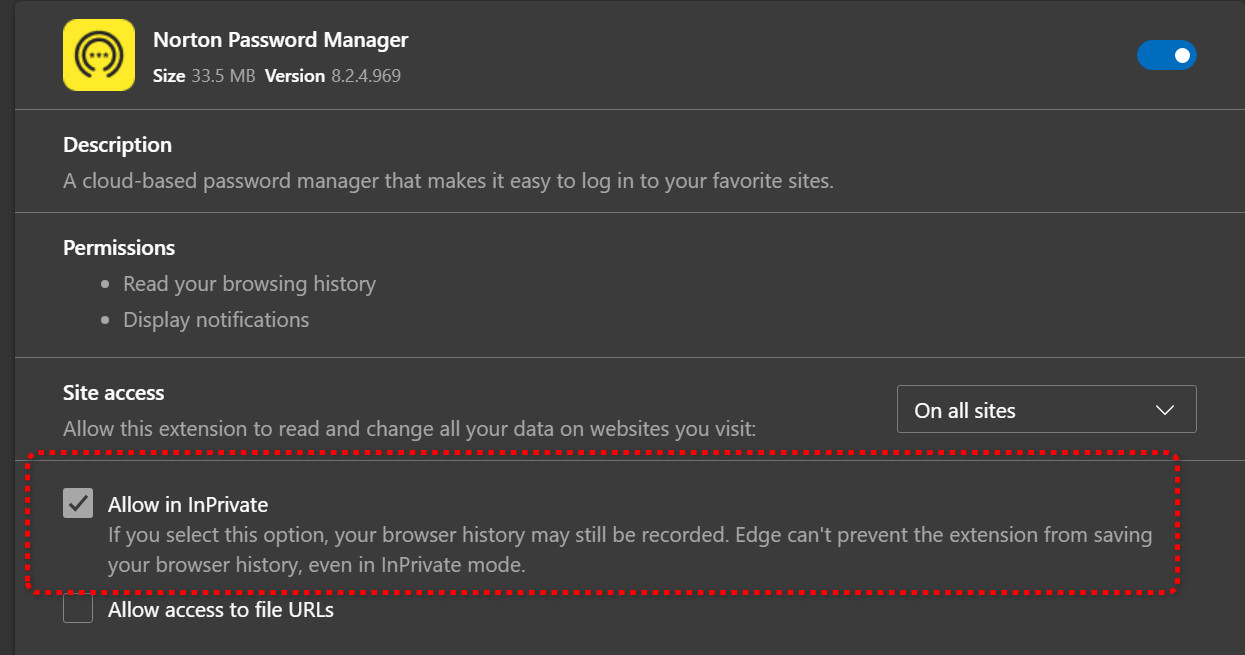
Task: Click the cloud-based password manager description text
Action: pos(448,181)
